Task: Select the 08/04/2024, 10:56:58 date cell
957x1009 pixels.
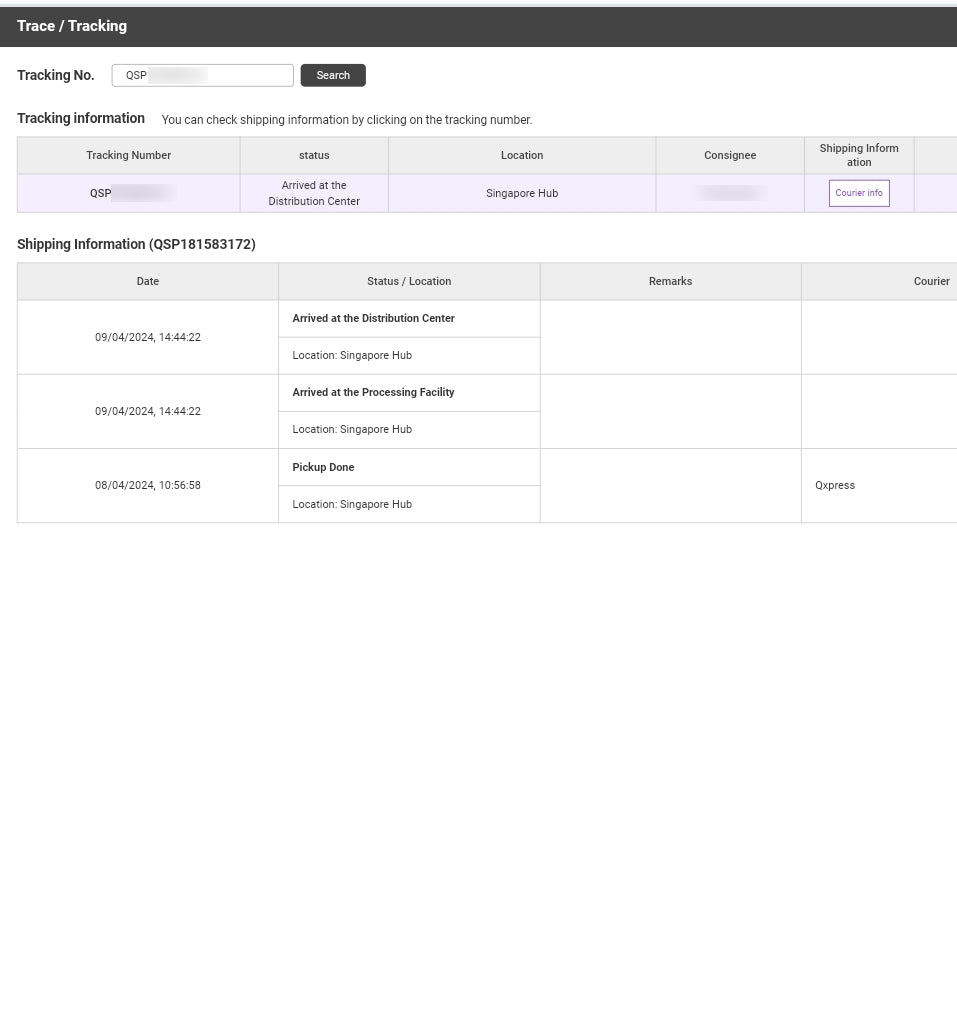Action: point(147,485)
